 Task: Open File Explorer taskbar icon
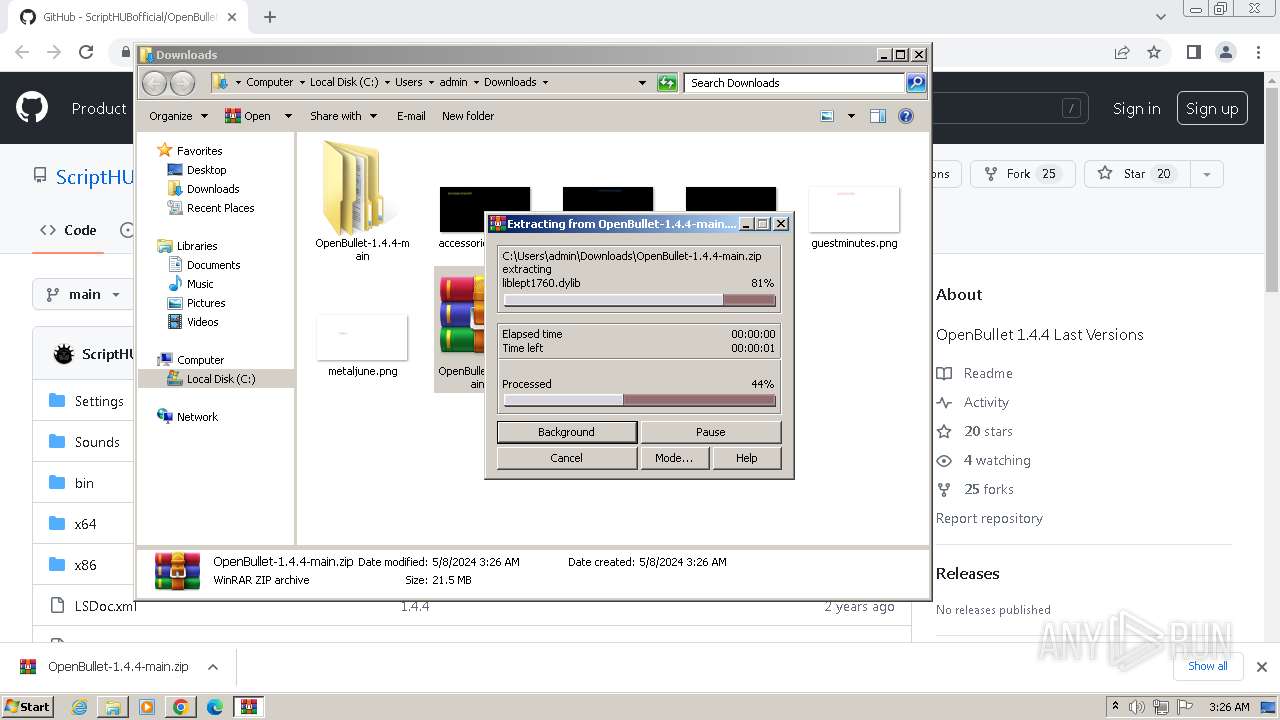(113, 707)
